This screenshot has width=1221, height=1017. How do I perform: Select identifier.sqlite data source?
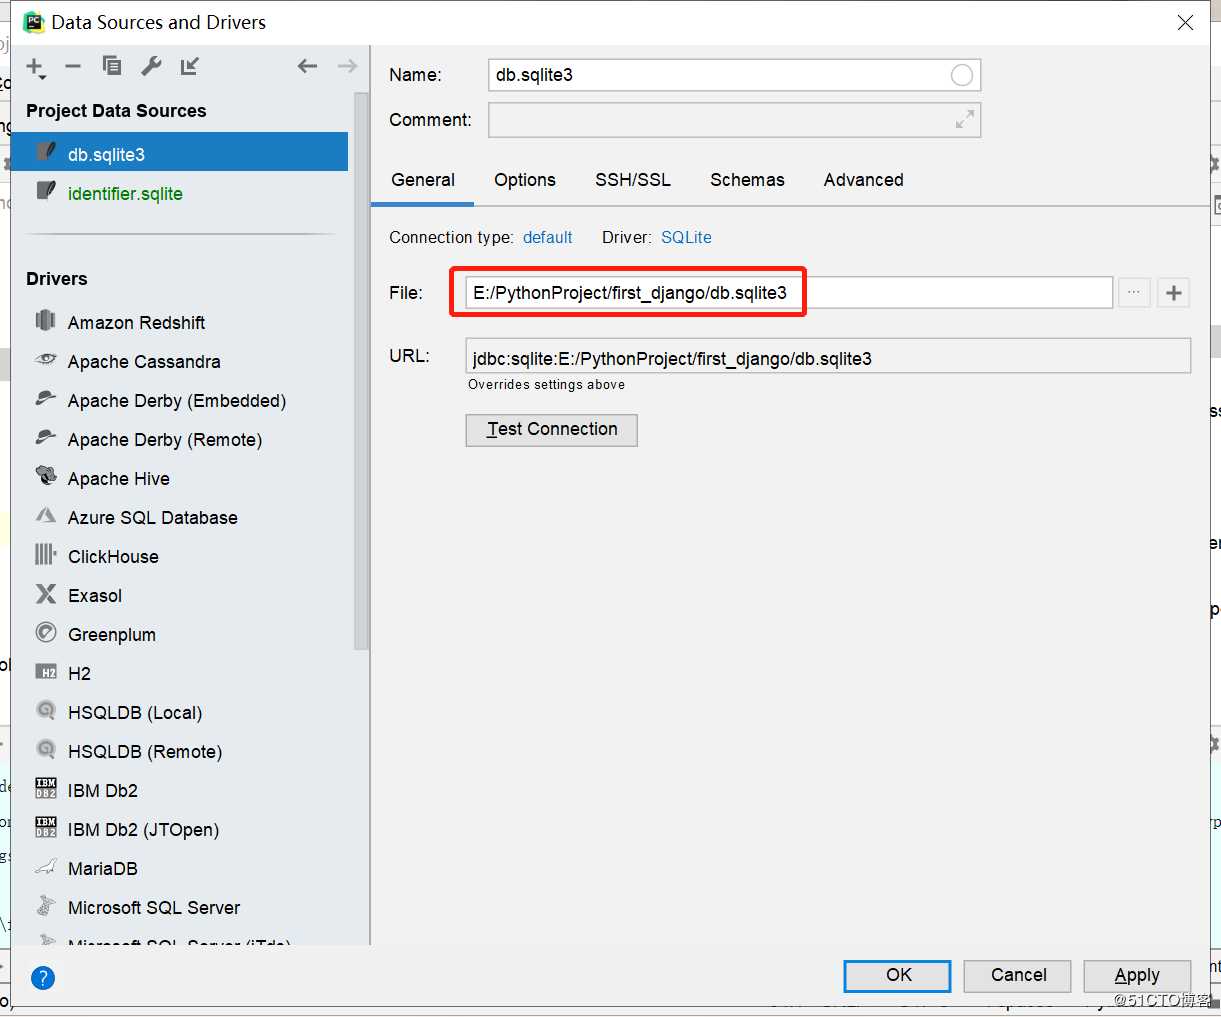180,193
